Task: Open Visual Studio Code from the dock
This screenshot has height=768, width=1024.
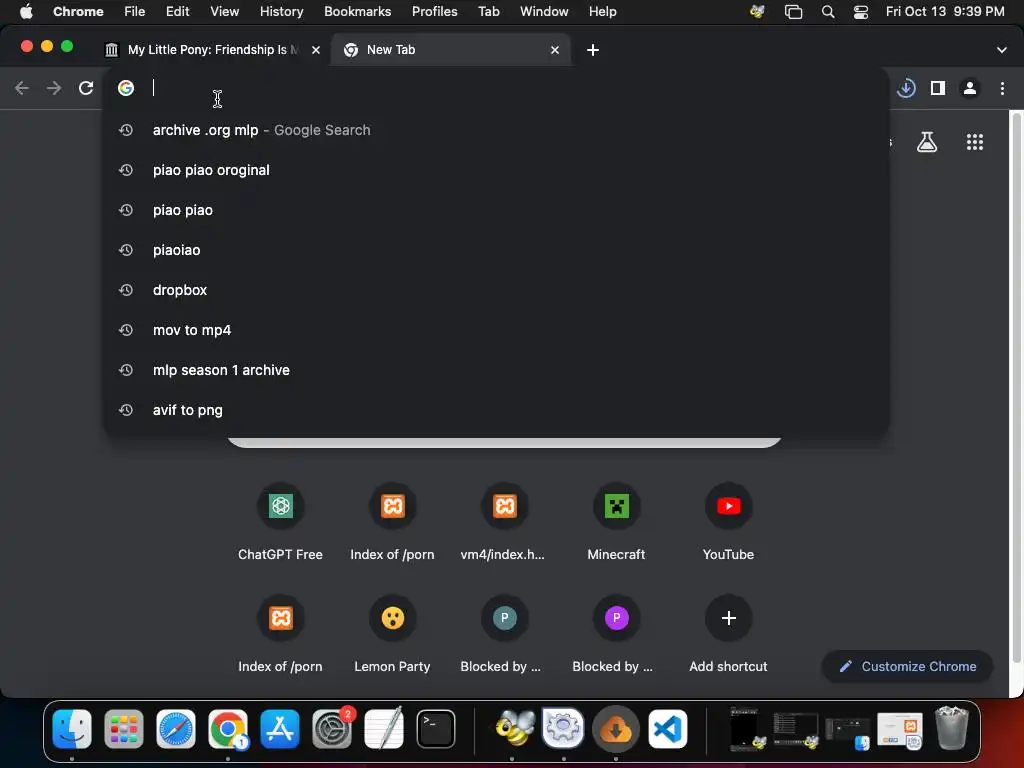Action: pos(667,729)
